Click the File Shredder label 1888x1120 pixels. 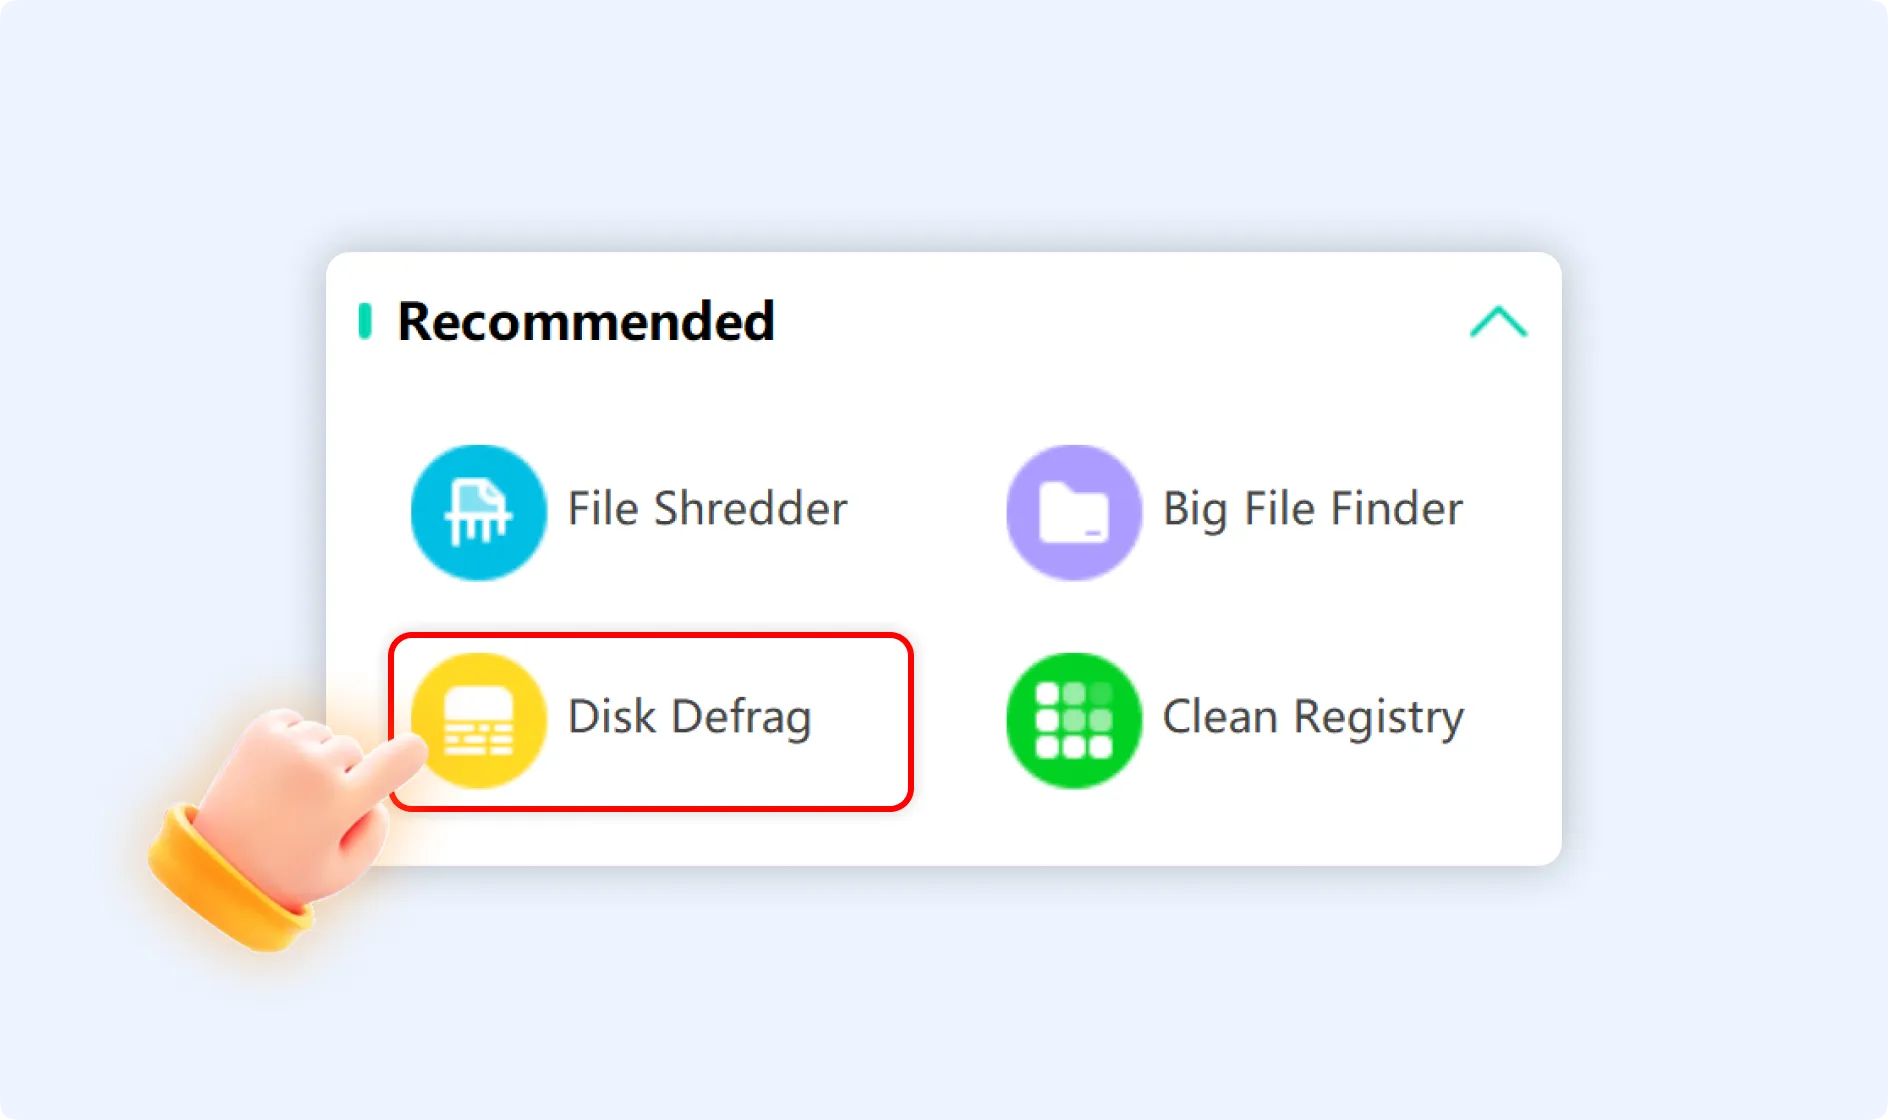706,508
